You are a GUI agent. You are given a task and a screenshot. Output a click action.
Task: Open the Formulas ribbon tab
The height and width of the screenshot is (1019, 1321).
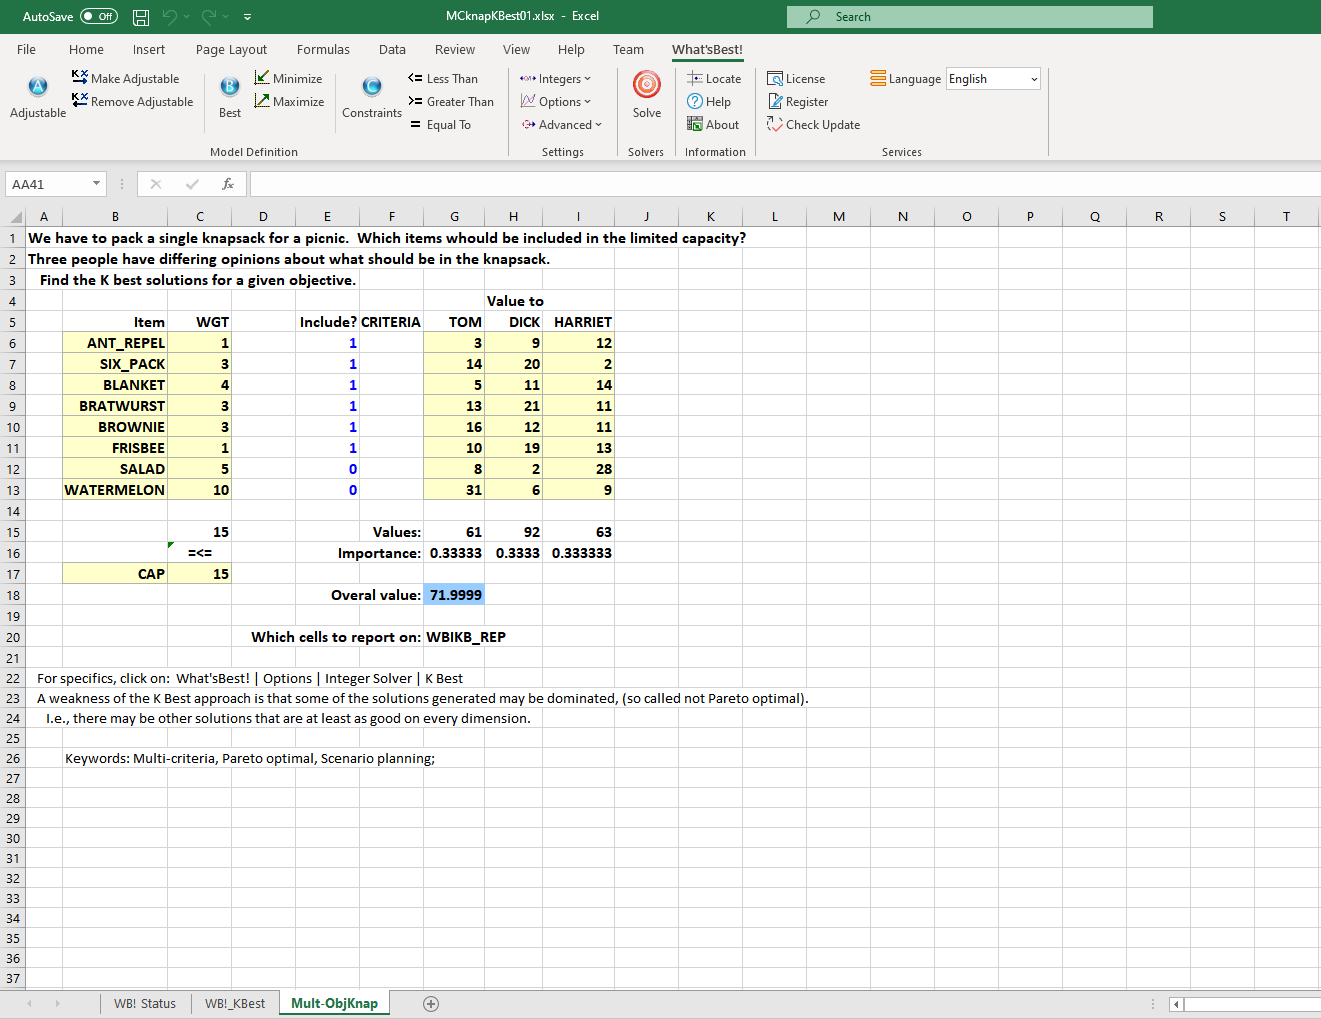coord(323,49)
